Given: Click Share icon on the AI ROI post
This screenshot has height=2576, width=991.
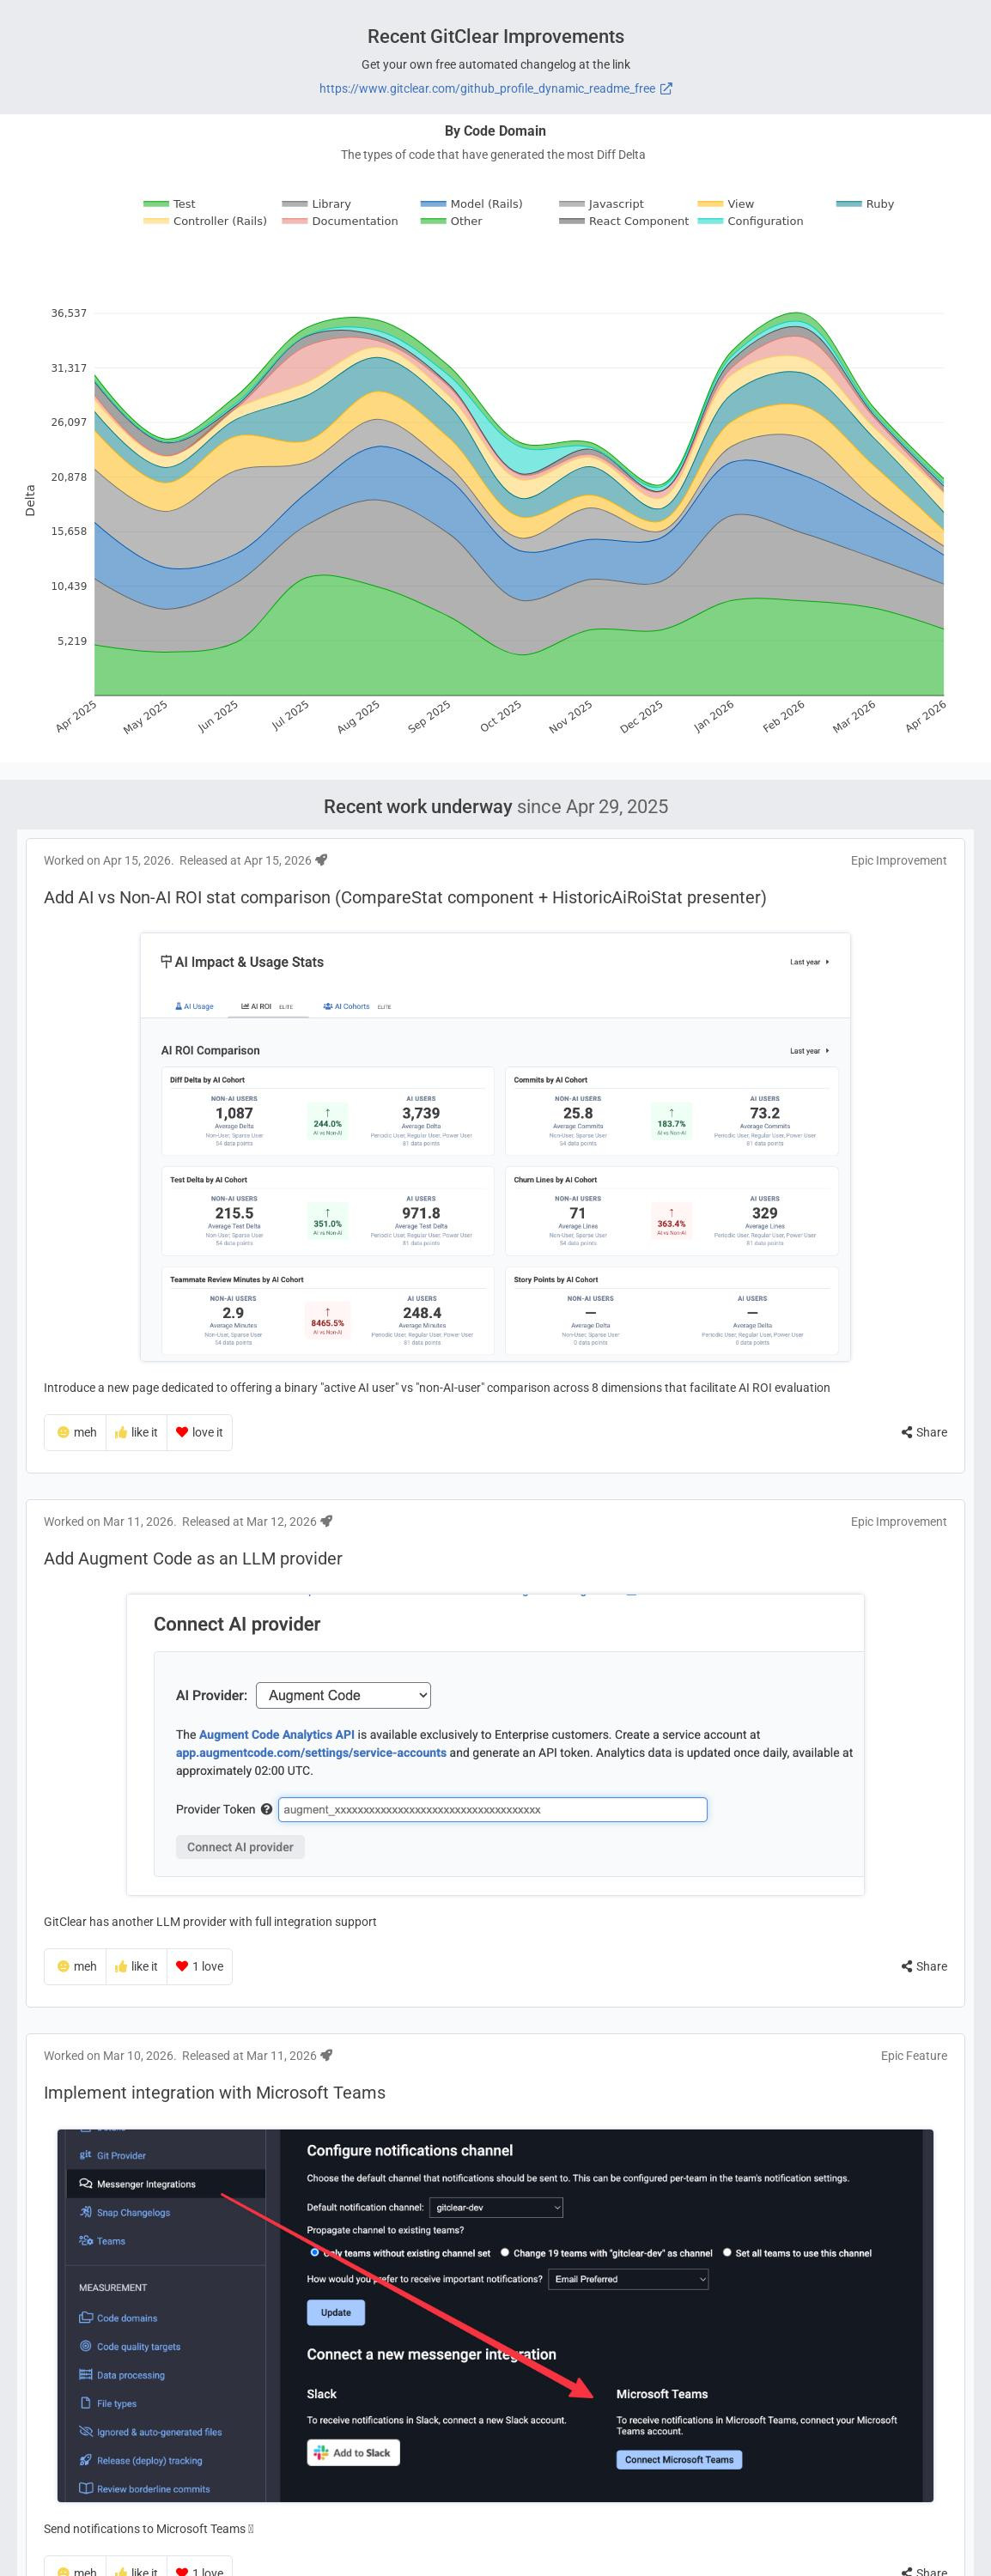Looking at the screenshot, I should [x=906, y=1432].
